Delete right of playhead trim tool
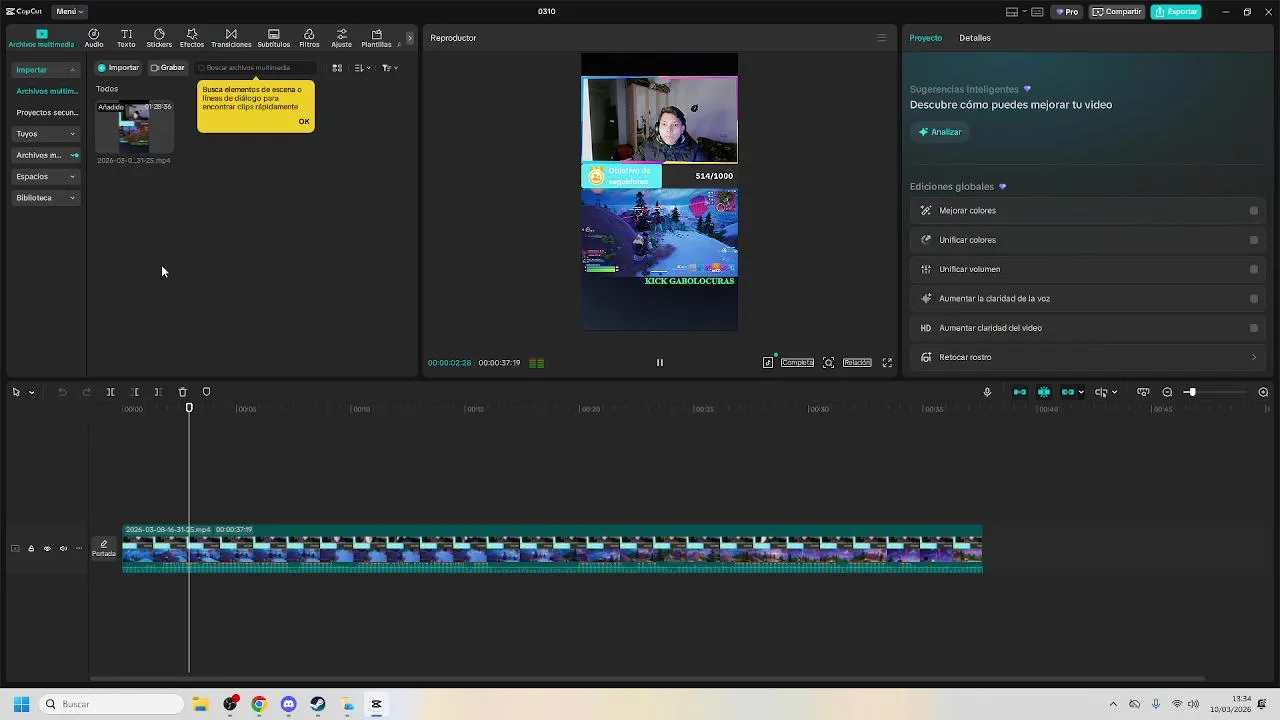1280x720 pixels. (x=158, y=392)
